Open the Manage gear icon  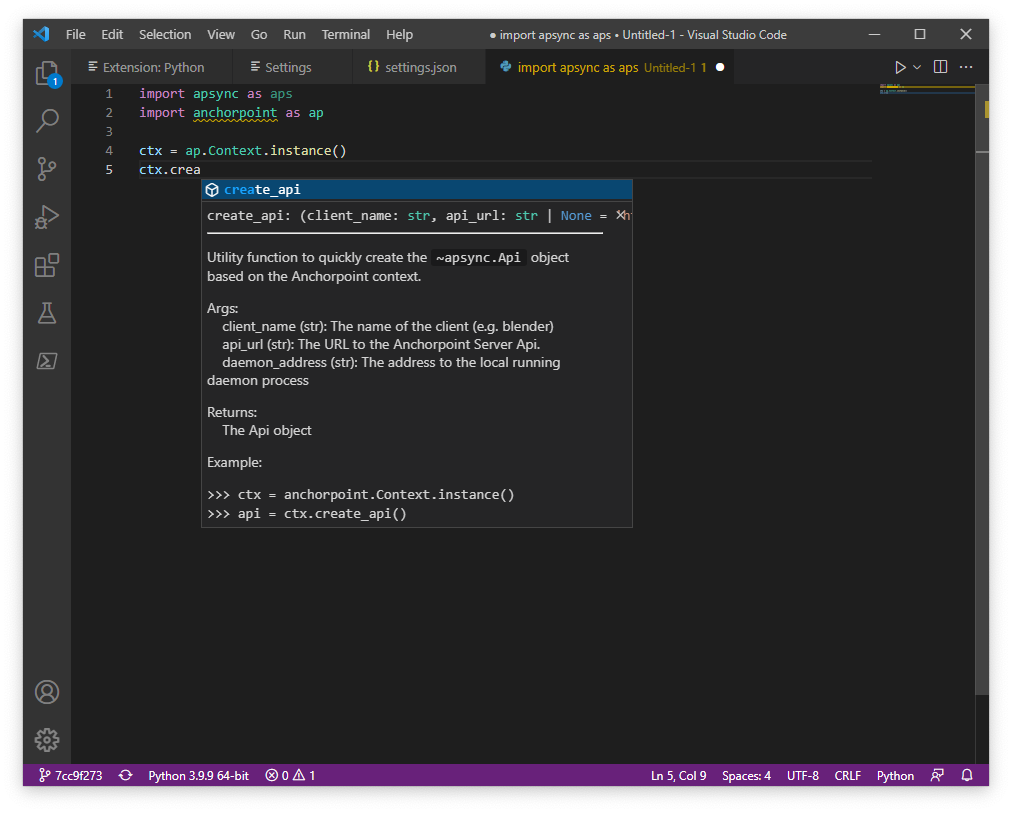tap(47, 740)
